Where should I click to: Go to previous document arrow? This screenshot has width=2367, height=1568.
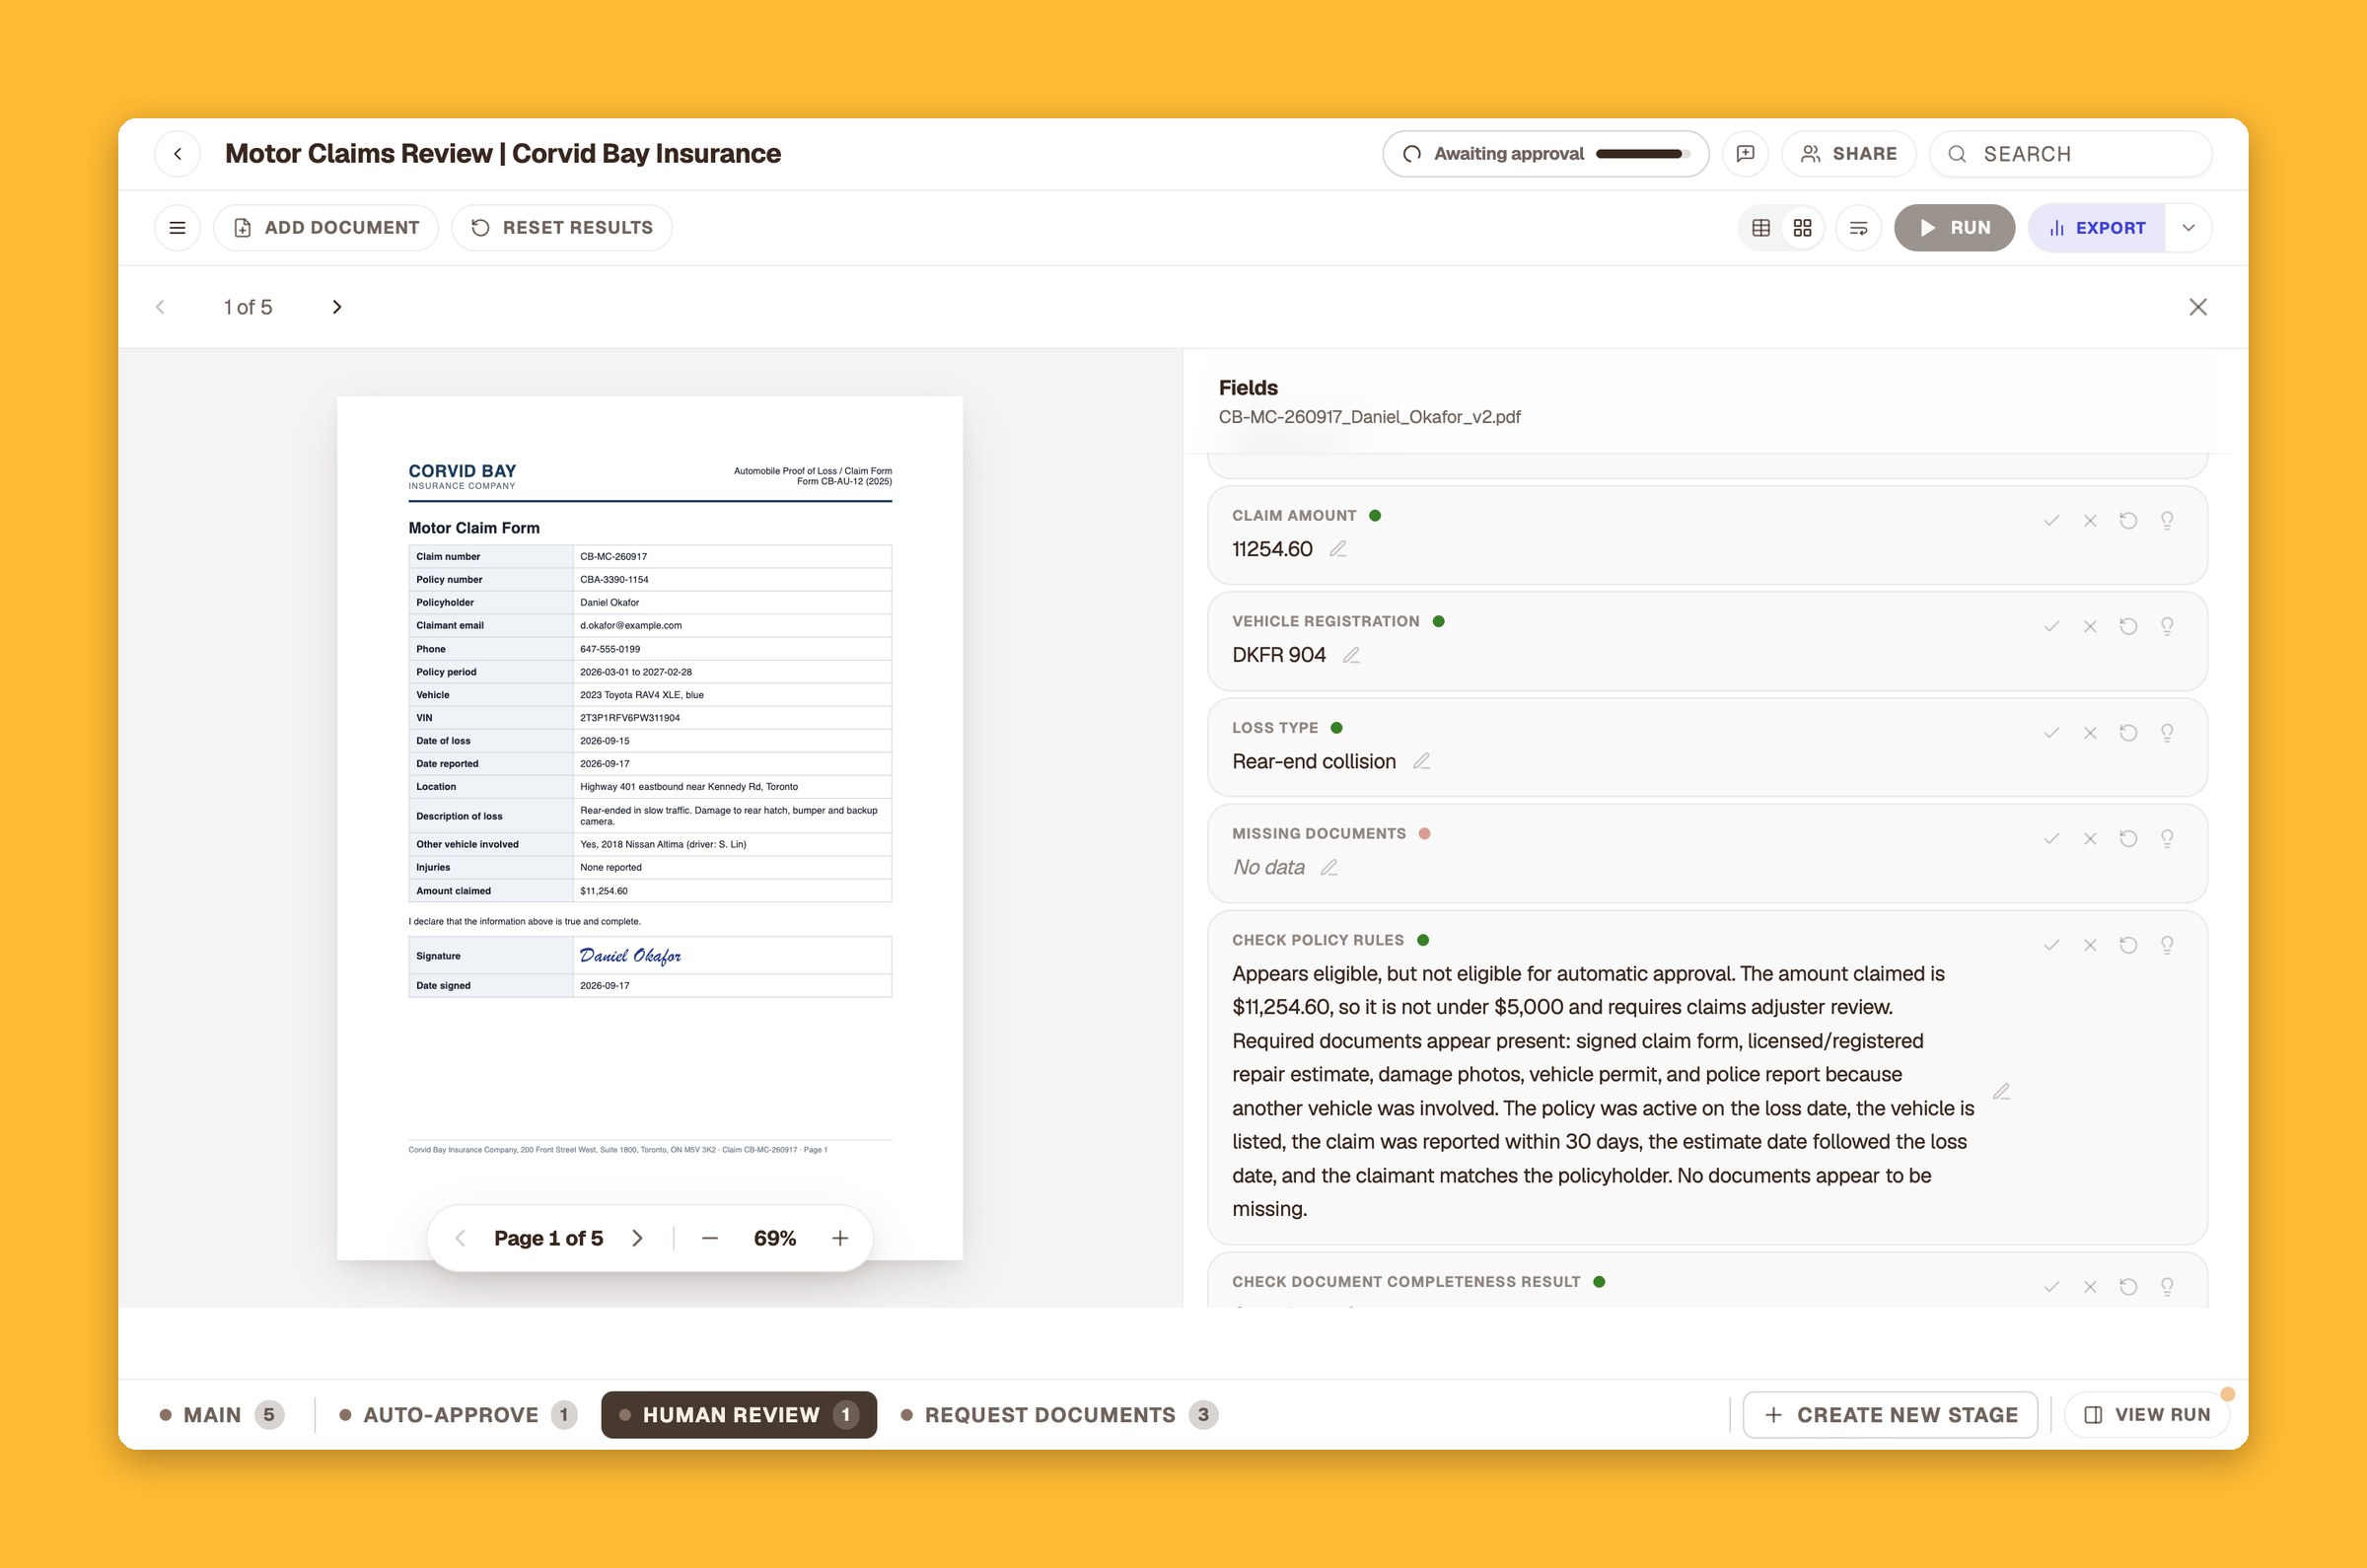pos(160,307)
